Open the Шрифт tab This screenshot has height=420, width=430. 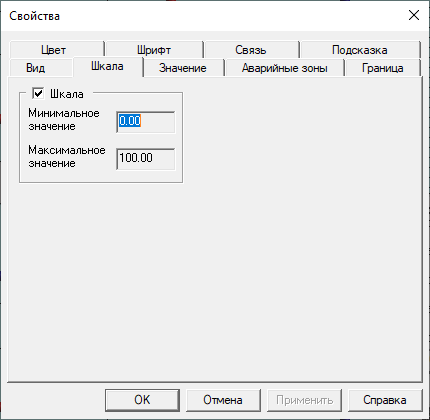point(154,50)
